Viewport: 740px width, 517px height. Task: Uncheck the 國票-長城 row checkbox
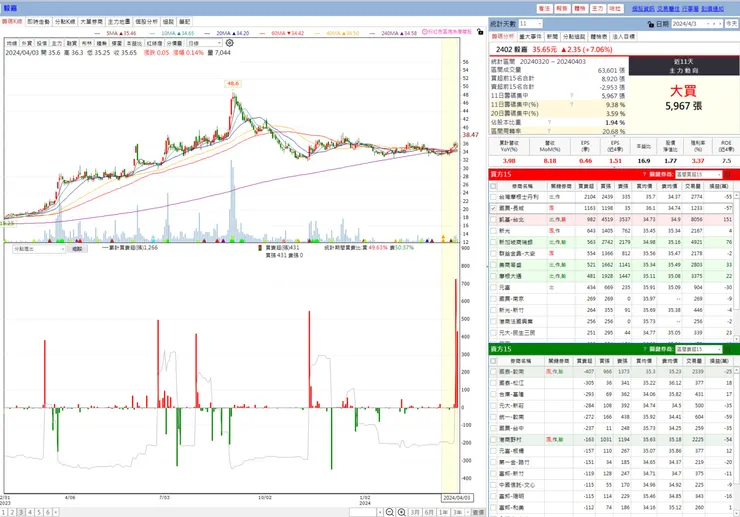[x=493, y=208]
